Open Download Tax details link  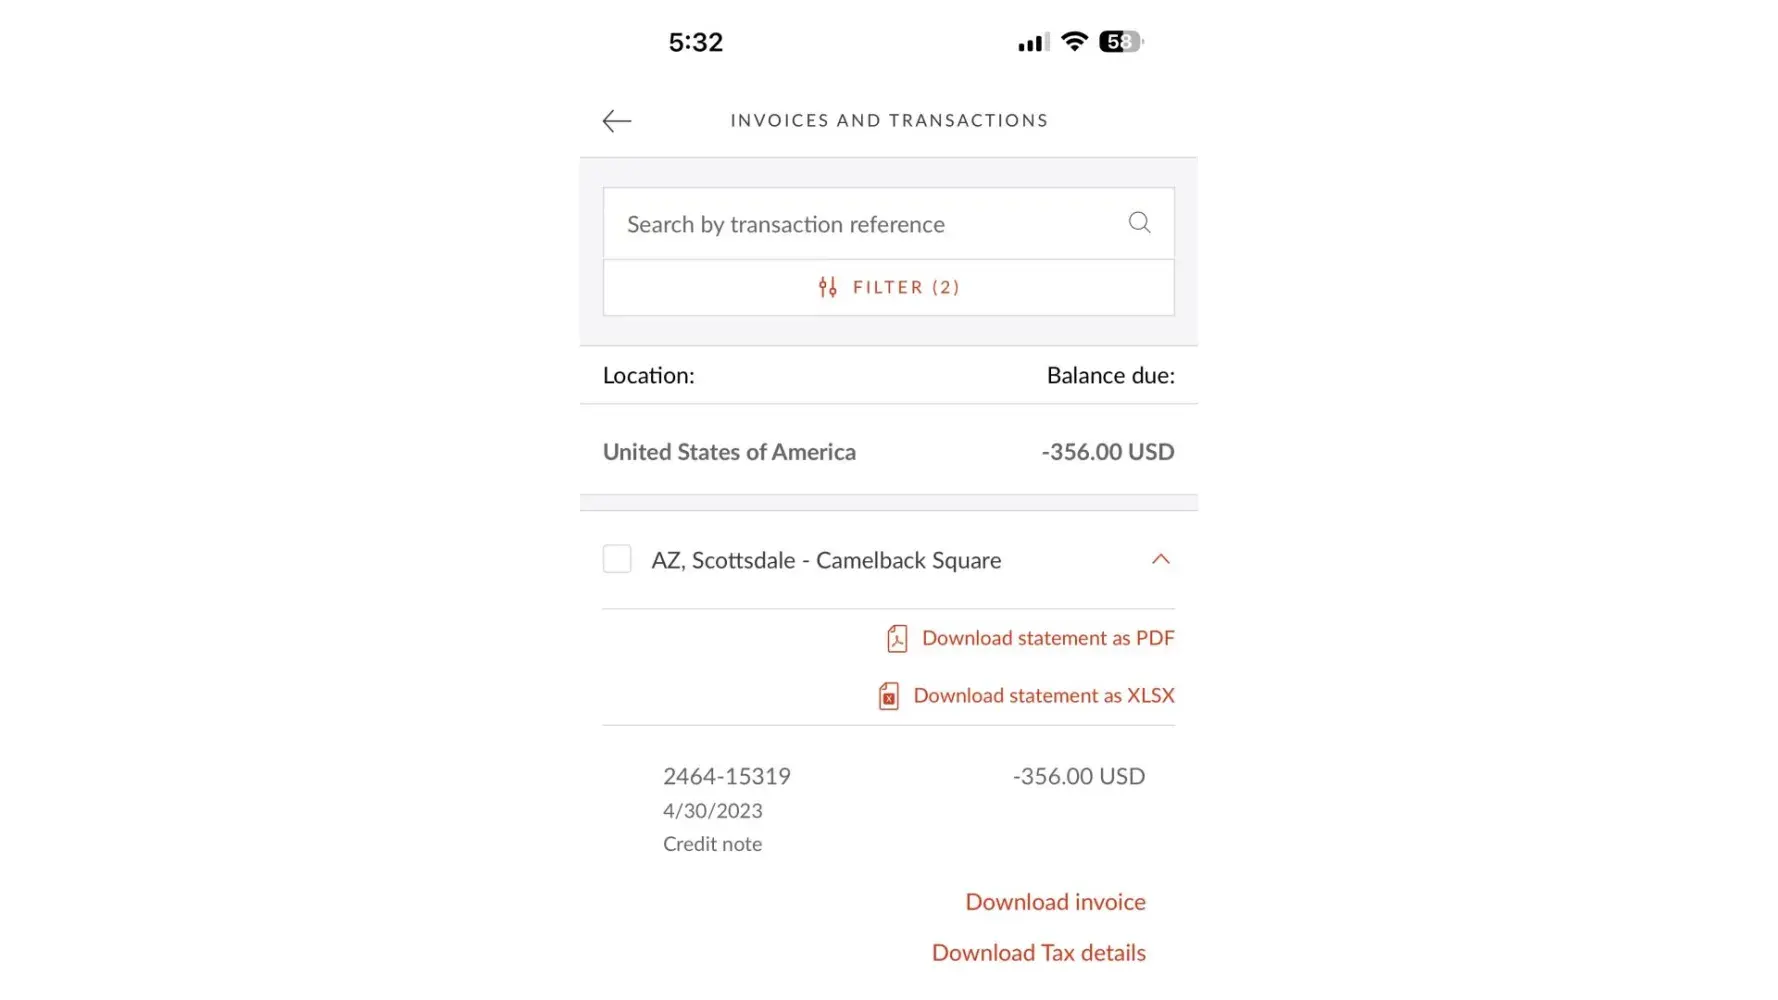click(x=1038, y=953)
